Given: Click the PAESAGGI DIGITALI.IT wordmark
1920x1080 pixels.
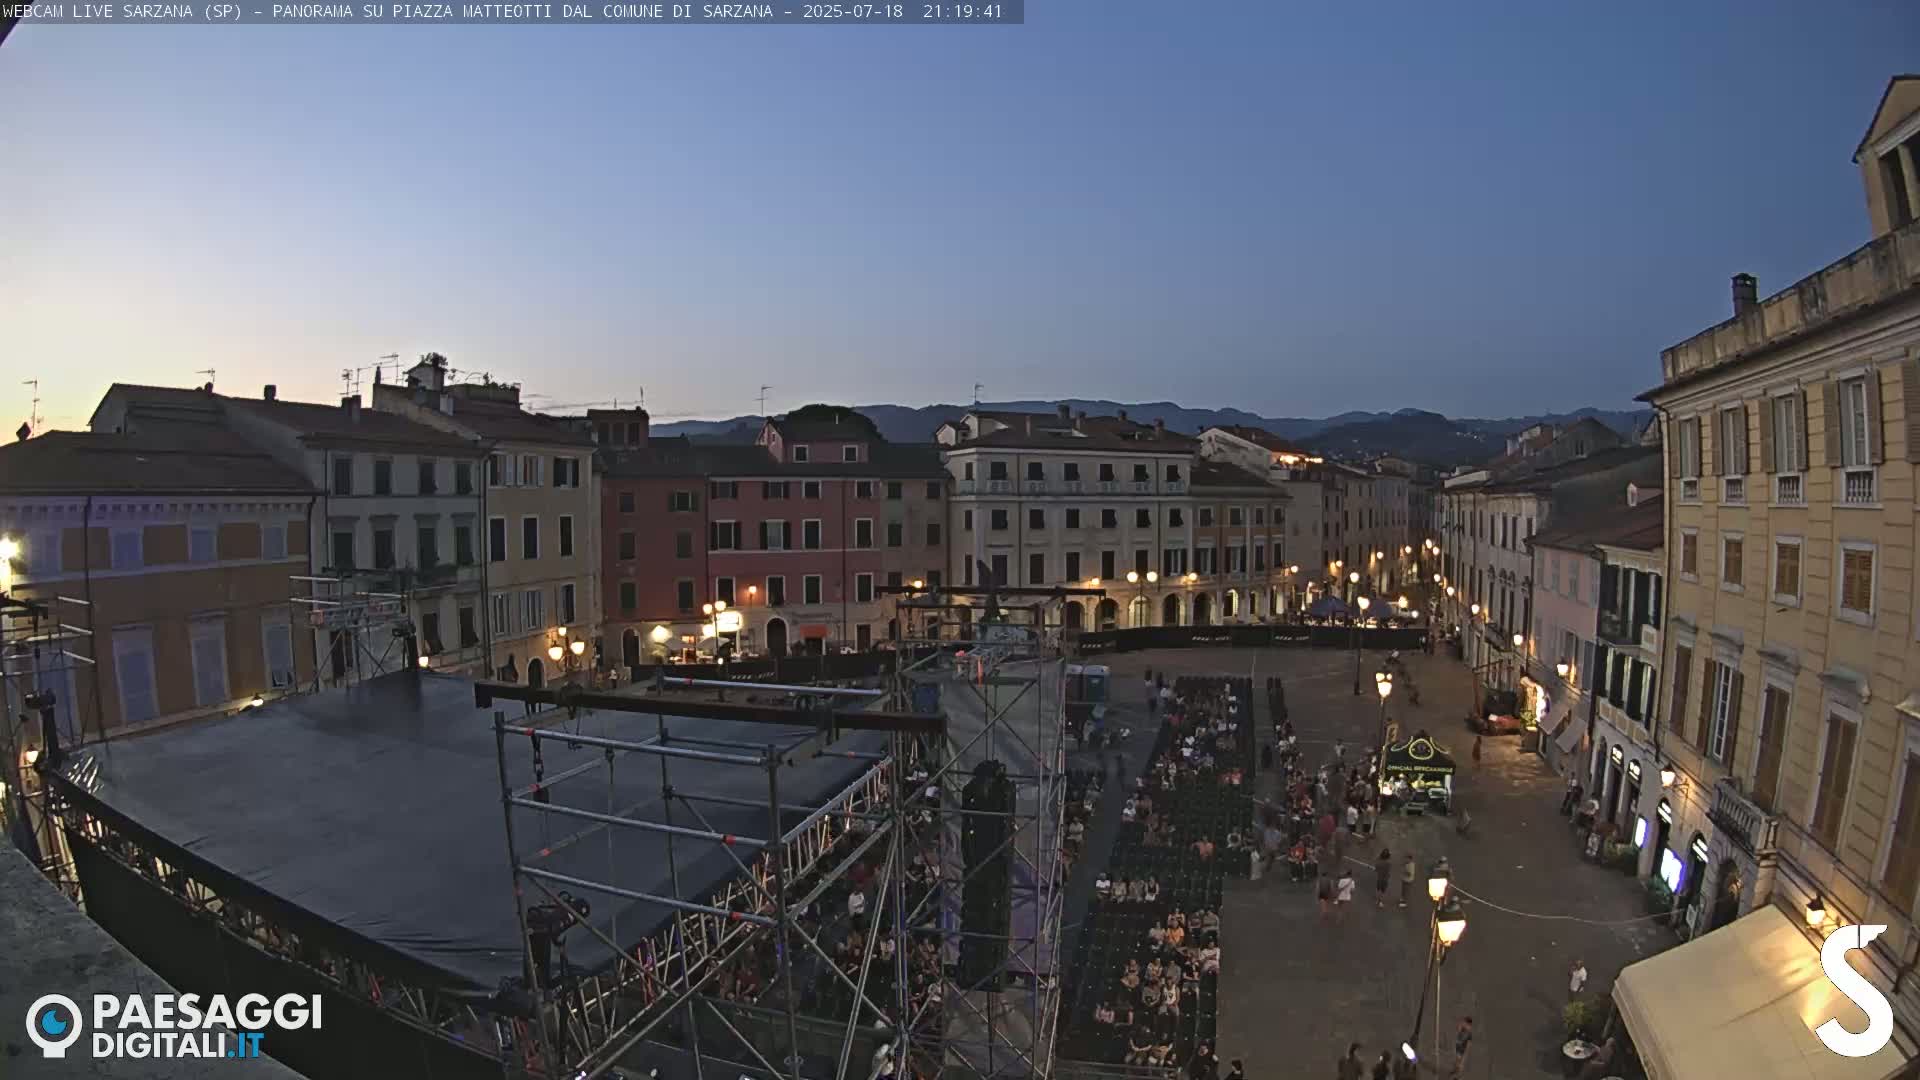Looking at the screenshot, I should tap(207, 1026).
